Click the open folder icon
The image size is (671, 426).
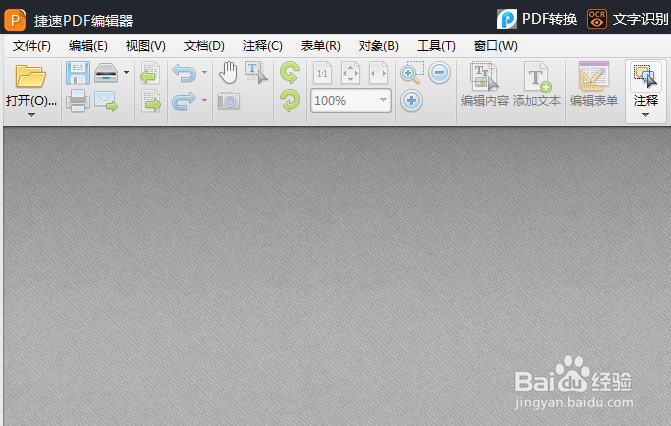(x=30, y=76)
